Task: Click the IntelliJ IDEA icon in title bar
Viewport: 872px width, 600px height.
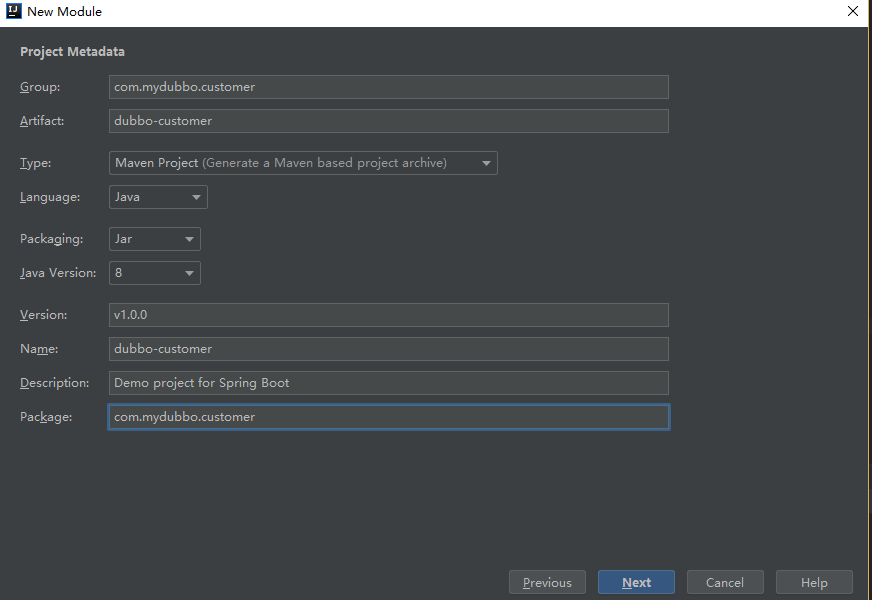Action: [14, 11]
